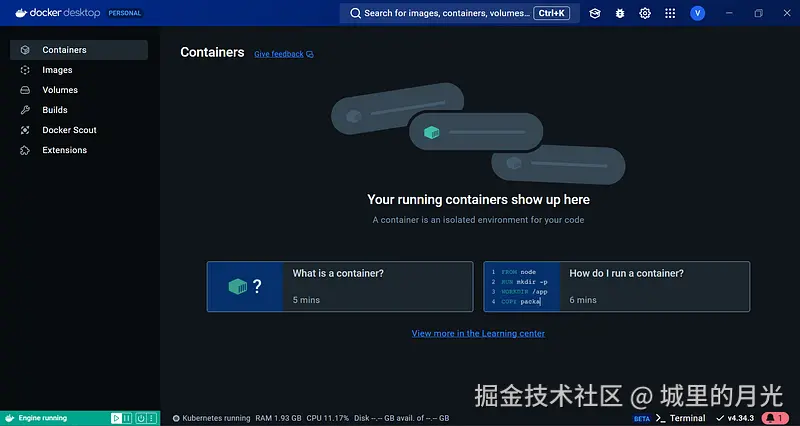Click the RAM 1.93 GB readout

(278, 418)
